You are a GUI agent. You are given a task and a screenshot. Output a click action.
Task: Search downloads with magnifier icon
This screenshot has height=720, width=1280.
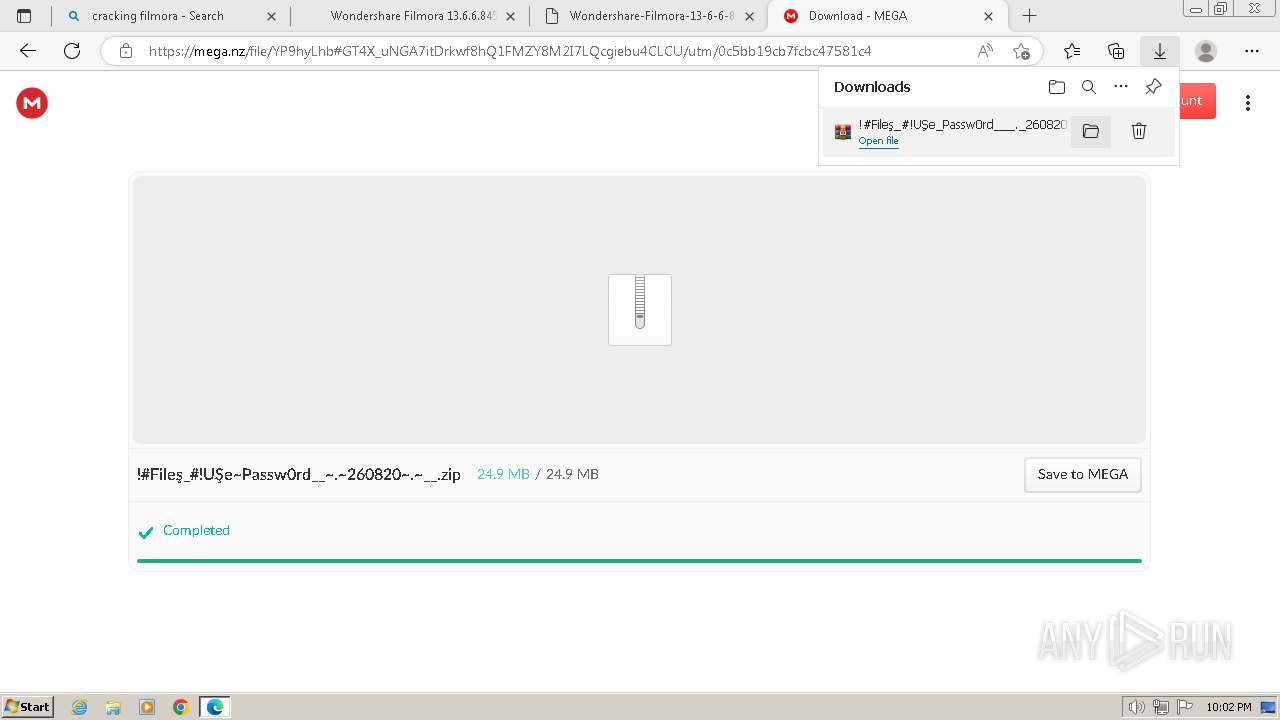(x=1089, y=87)
